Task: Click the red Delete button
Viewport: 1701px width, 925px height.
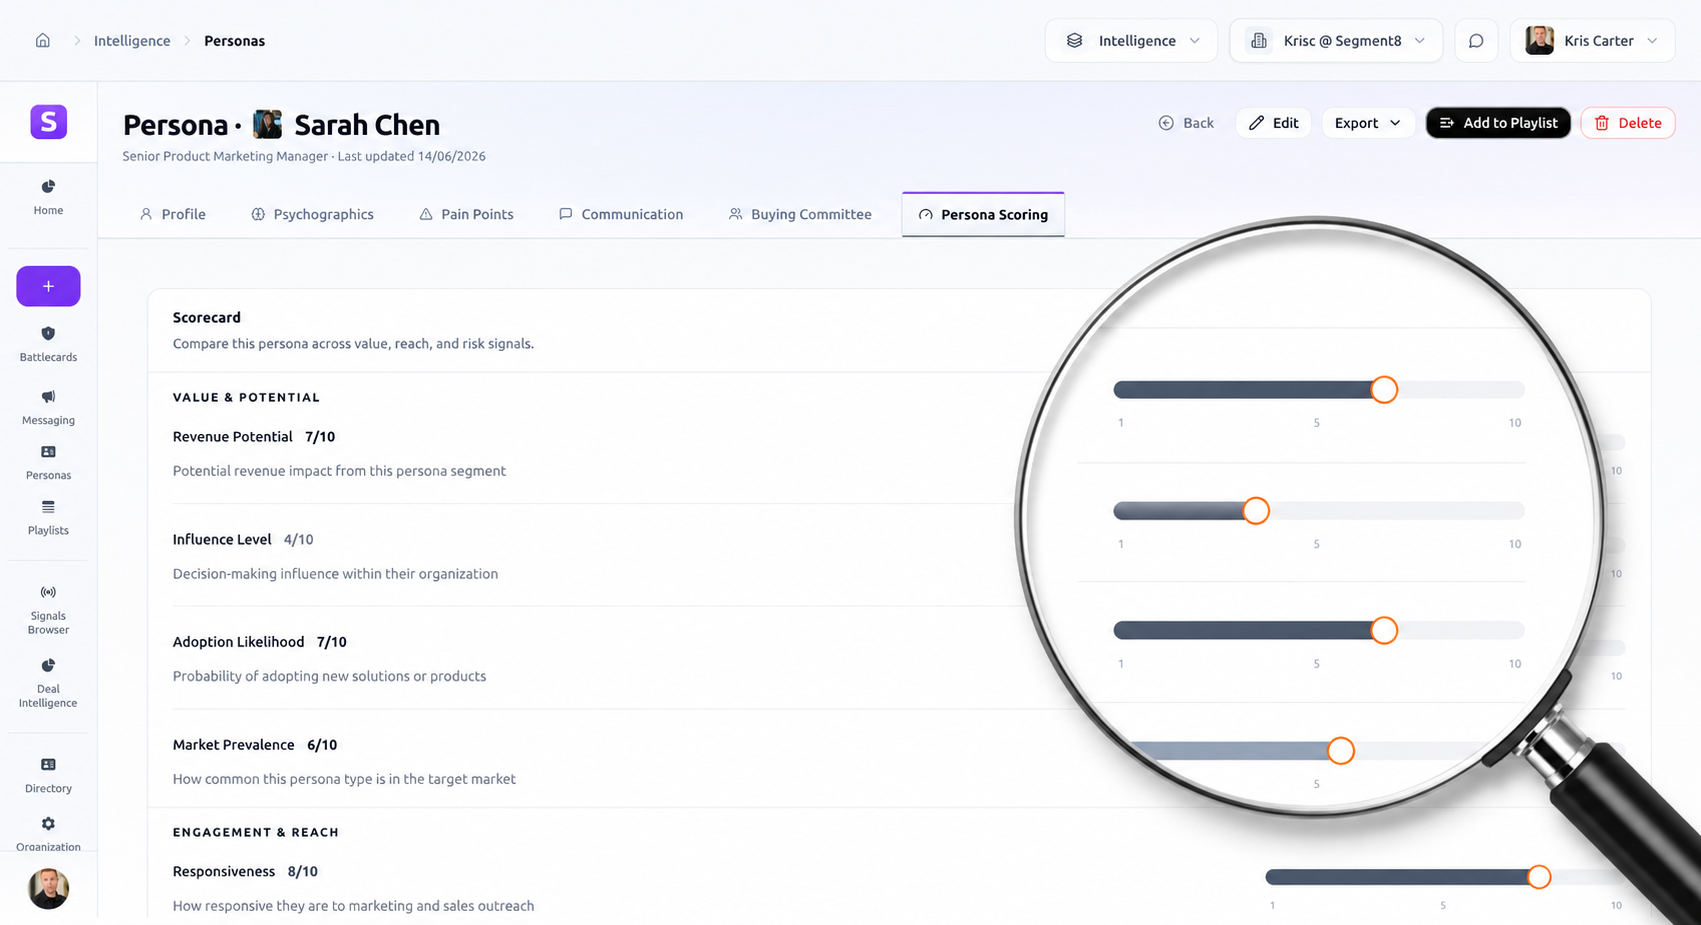Action: tap(1627, 123)
